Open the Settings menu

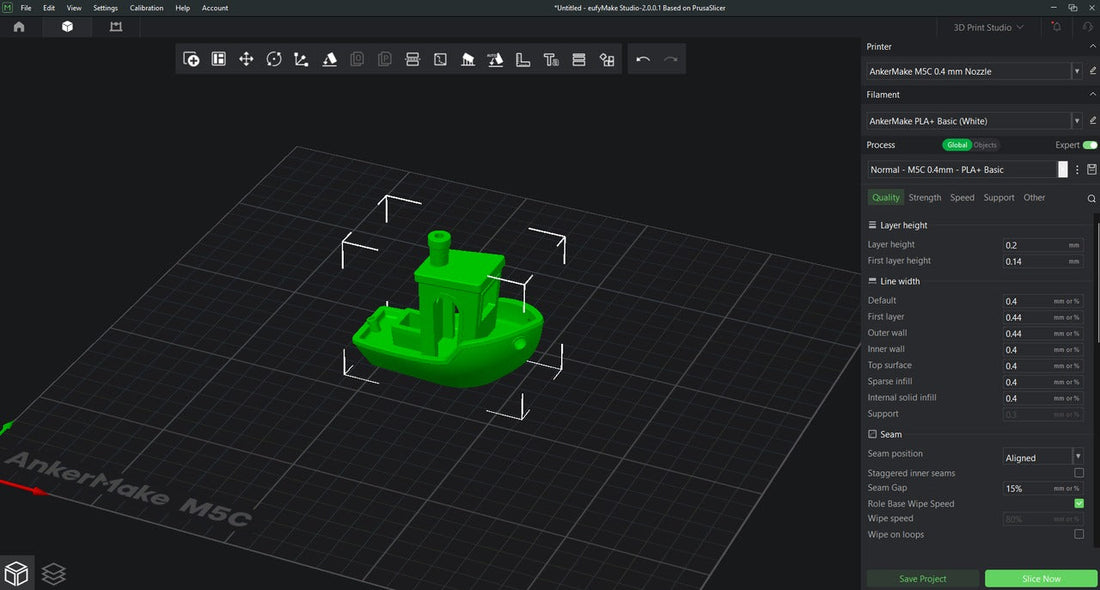[x=105, y=7]
